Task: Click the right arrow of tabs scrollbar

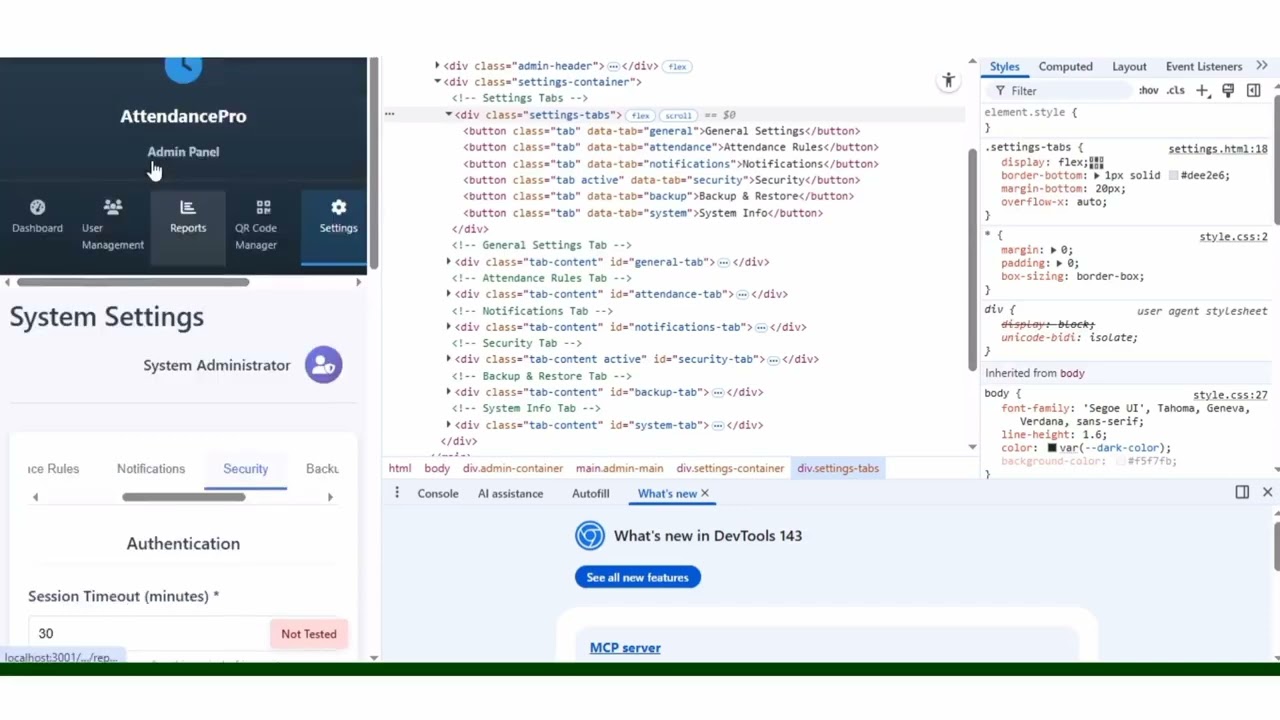Action: coord(330,497)
